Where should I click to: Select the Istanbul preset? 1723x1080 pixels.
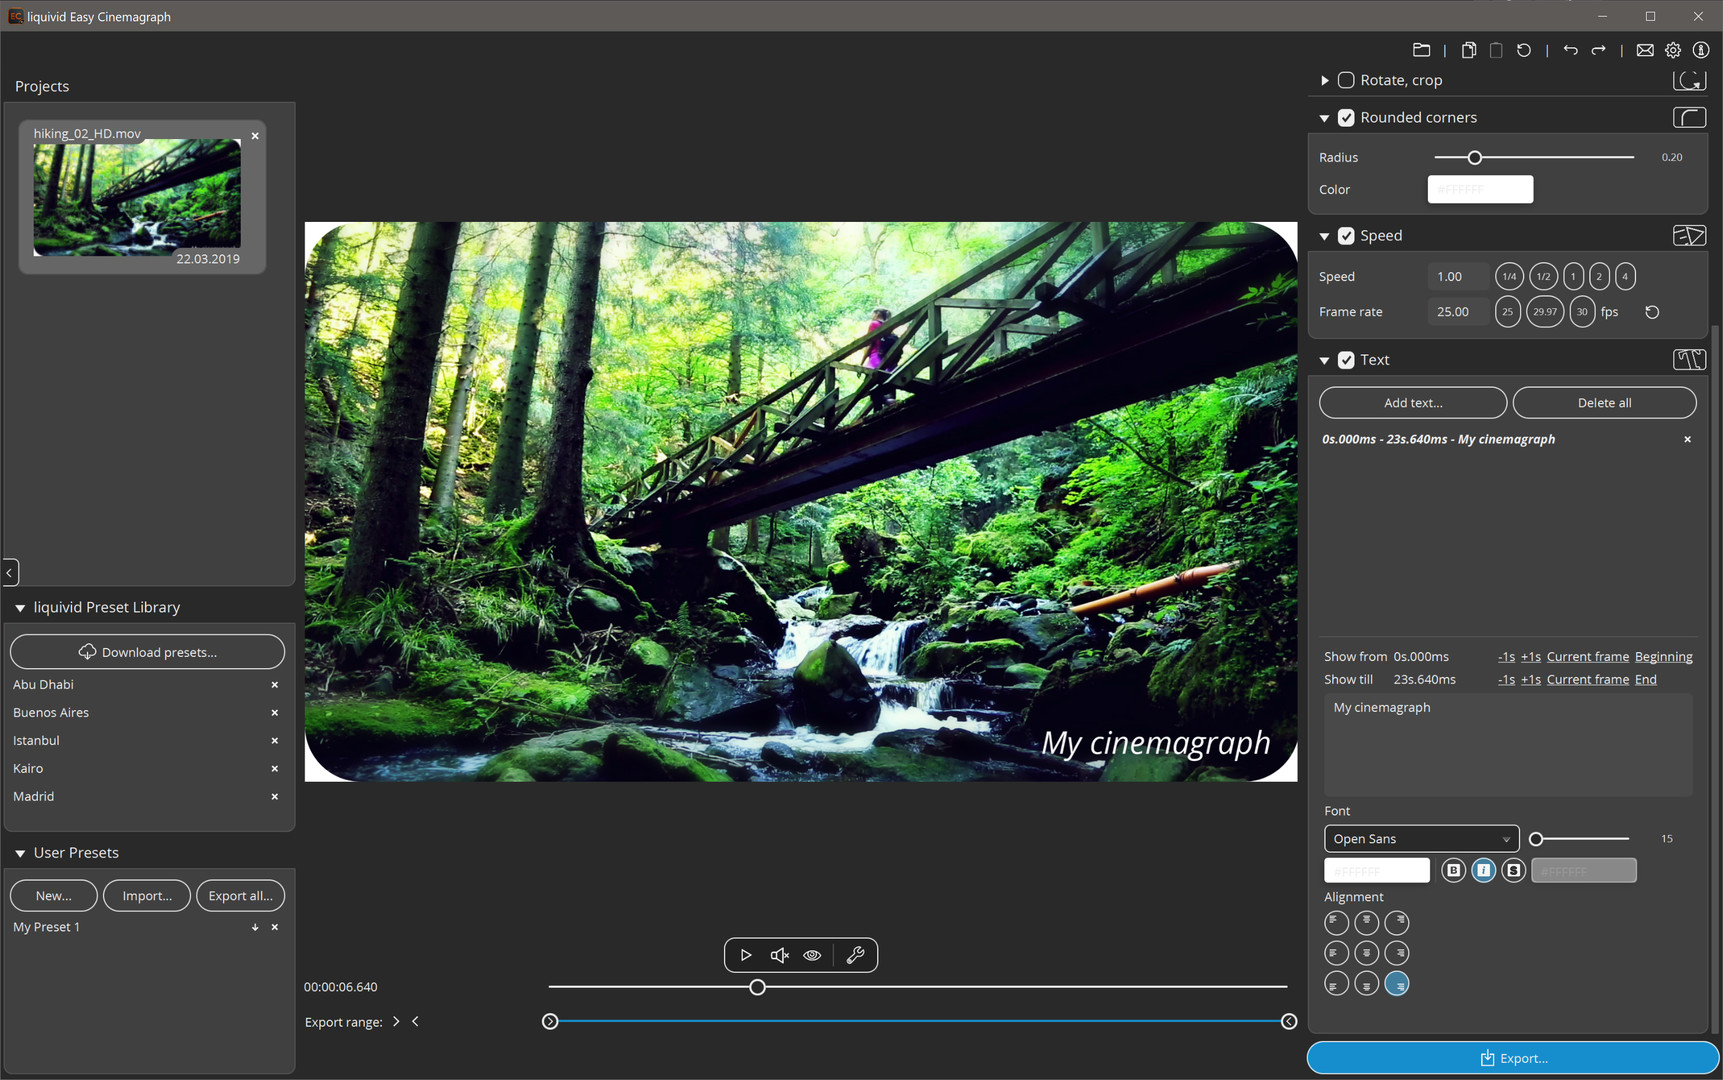point(37,741)
